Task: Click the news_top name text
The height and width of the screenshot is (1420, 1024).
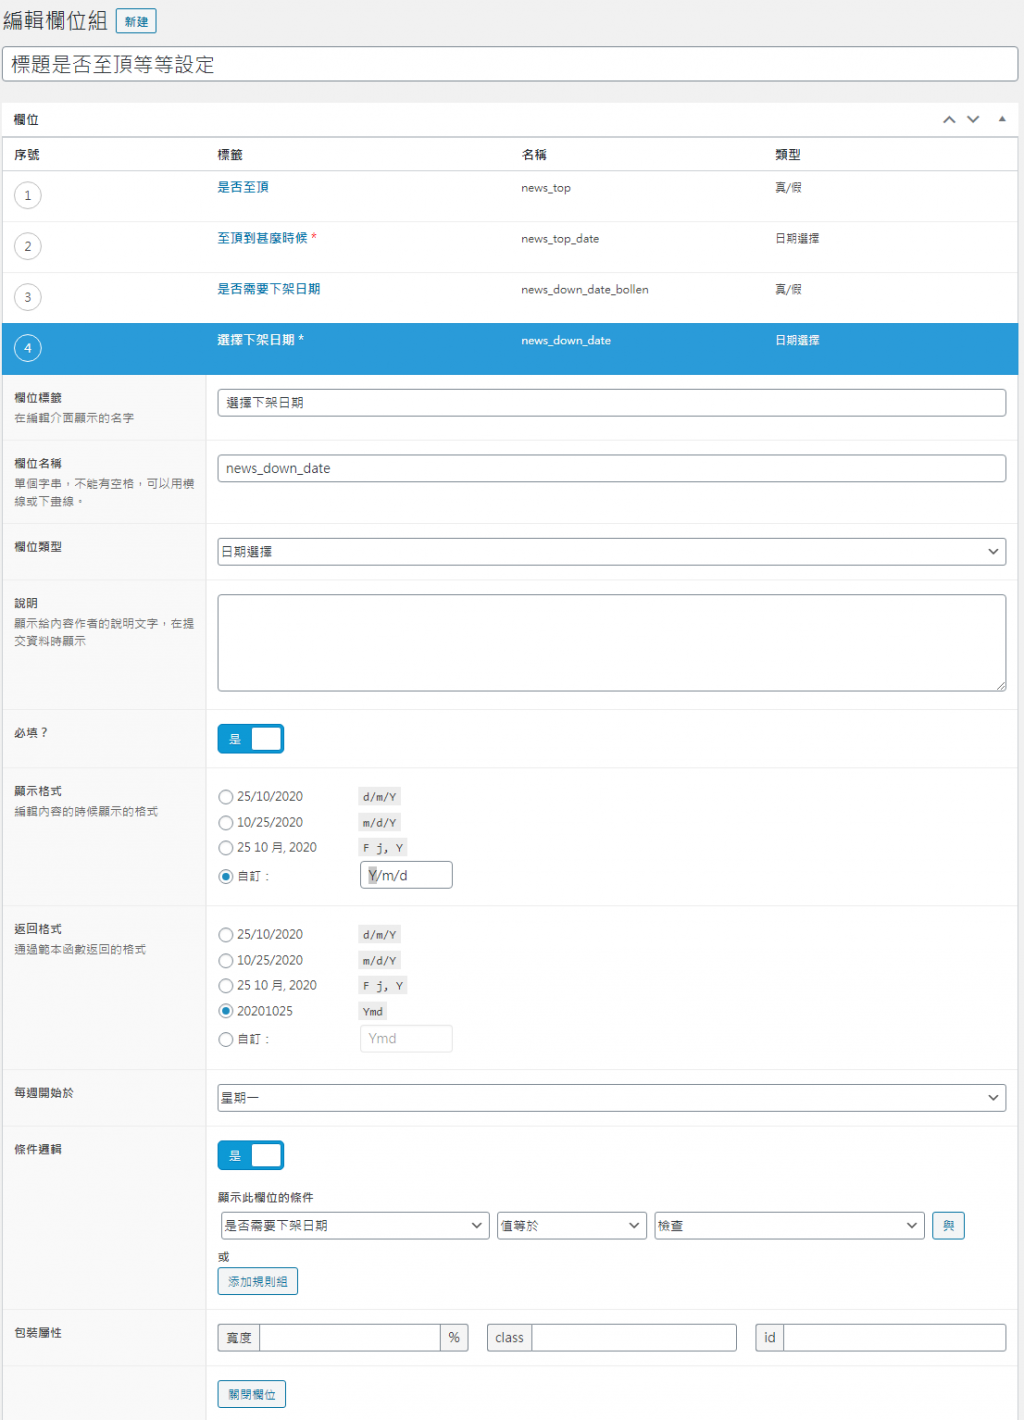Action: [x=546, y=188]
